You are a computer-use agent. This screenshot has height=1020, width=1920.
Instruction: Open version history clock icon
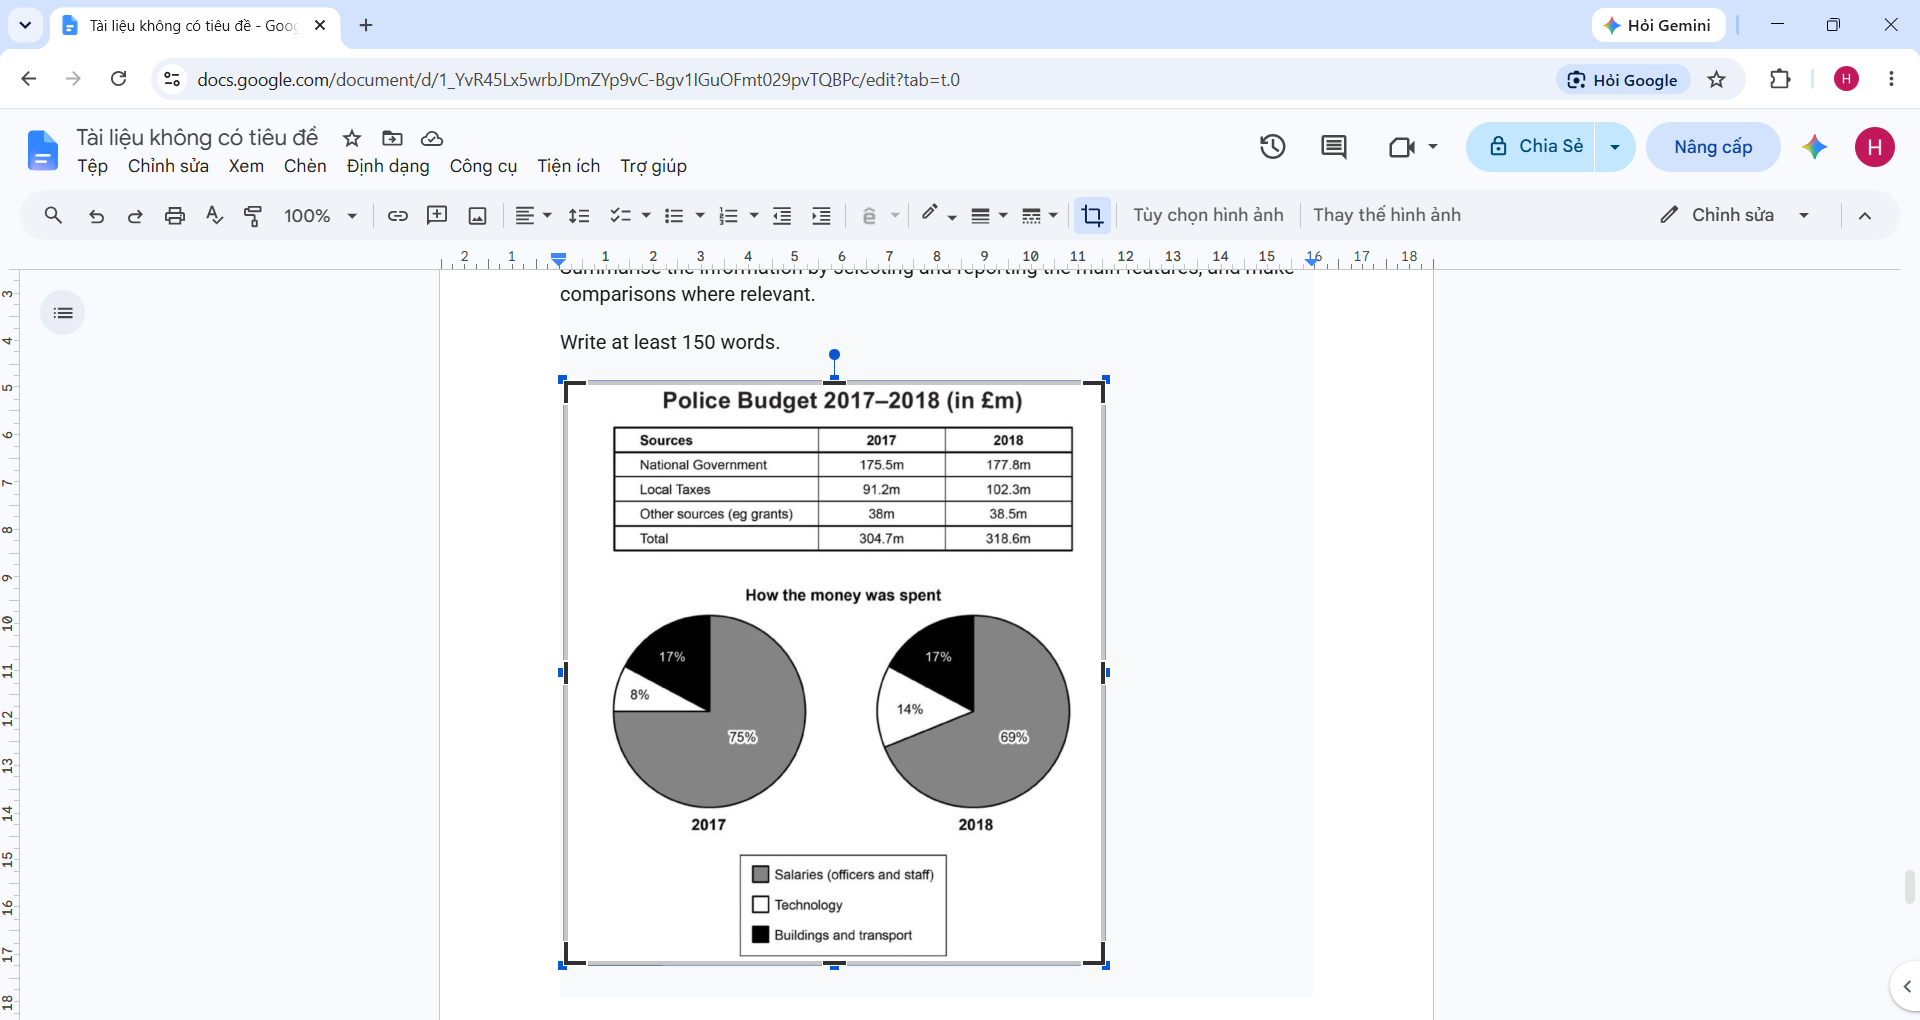(x=1272, y=147)
